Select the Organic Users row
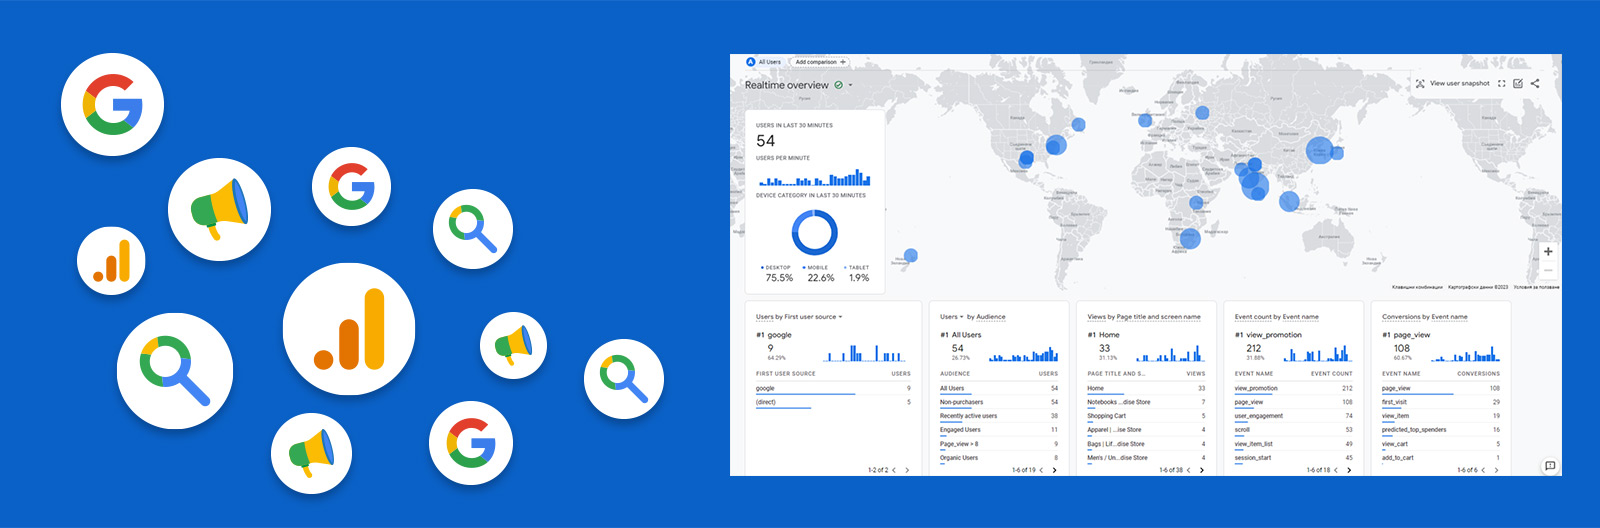Screen dimensions: 1600x528 pyautogui.click(x=999, y=459)
